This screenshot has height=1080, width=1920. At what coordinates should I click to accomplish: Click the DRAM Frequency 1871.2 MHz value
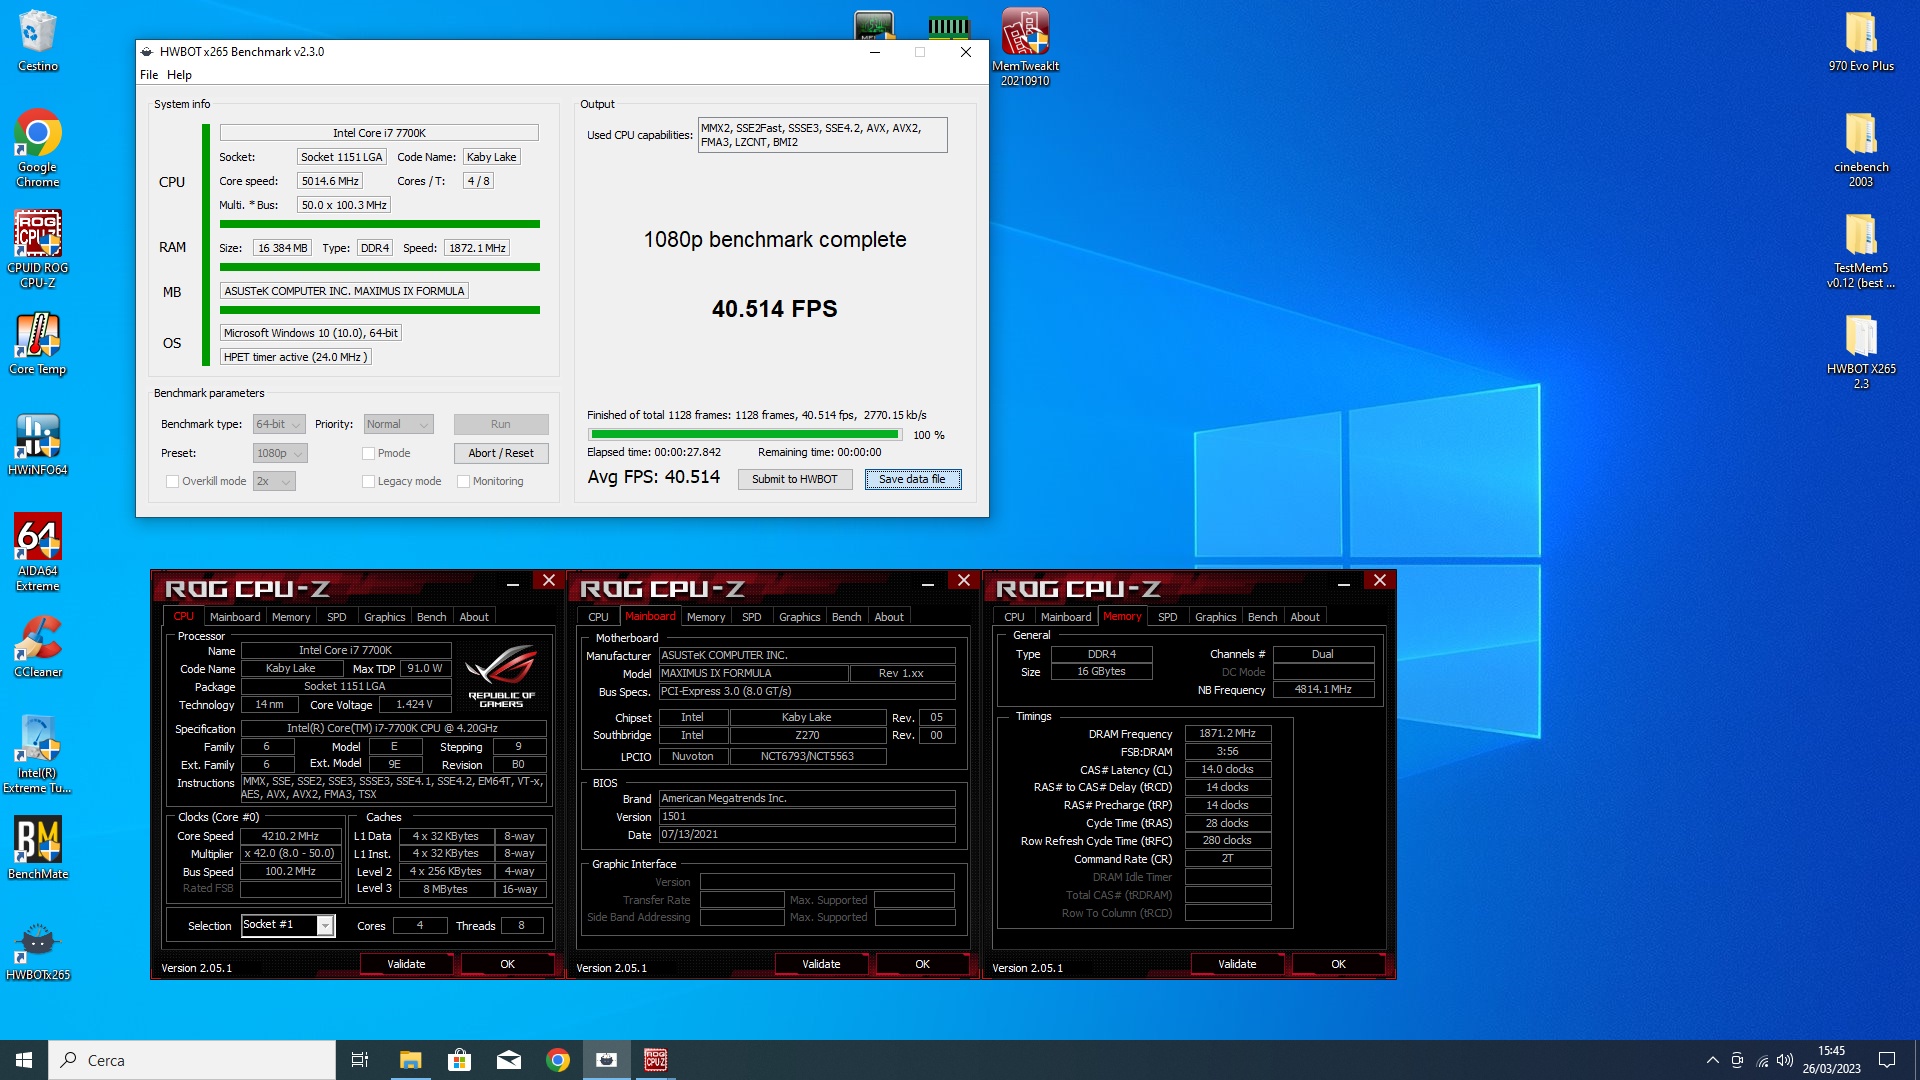pos(1228,733)
